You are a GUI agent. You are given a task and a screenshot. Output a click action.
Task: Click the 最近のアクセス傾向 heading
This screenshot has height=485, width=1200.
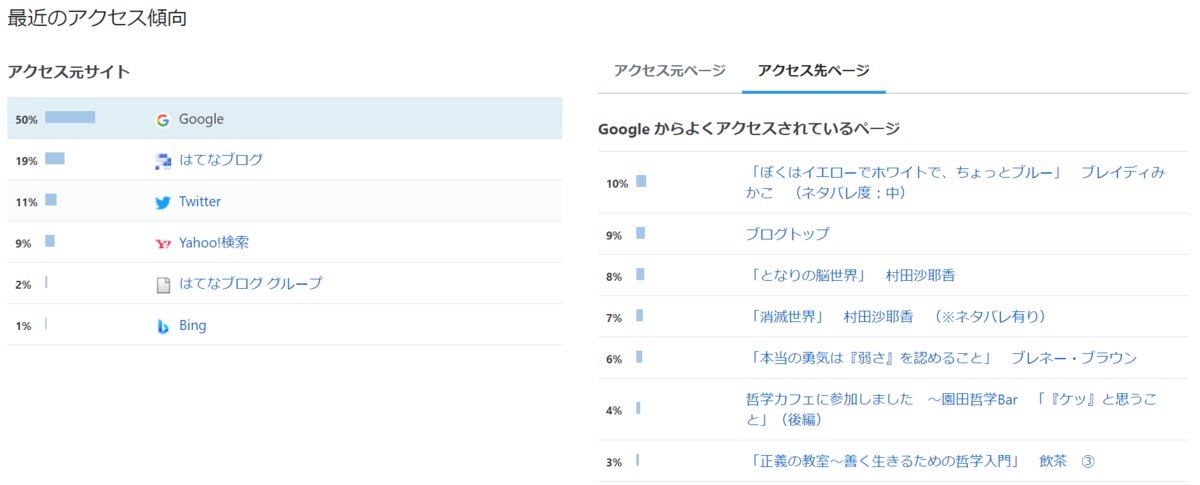click(97, 18)
